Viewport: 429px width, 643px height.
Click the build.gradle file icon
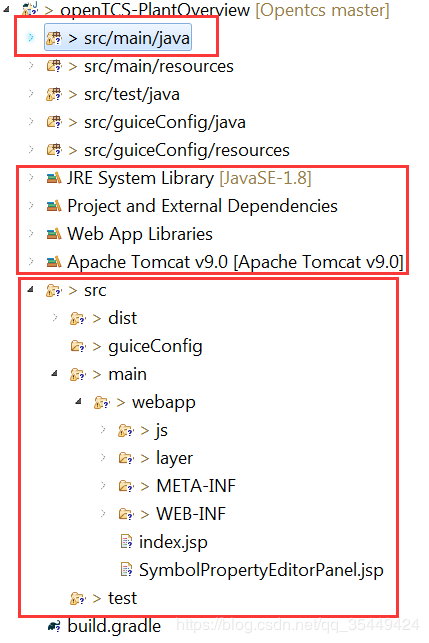(54, 626)
